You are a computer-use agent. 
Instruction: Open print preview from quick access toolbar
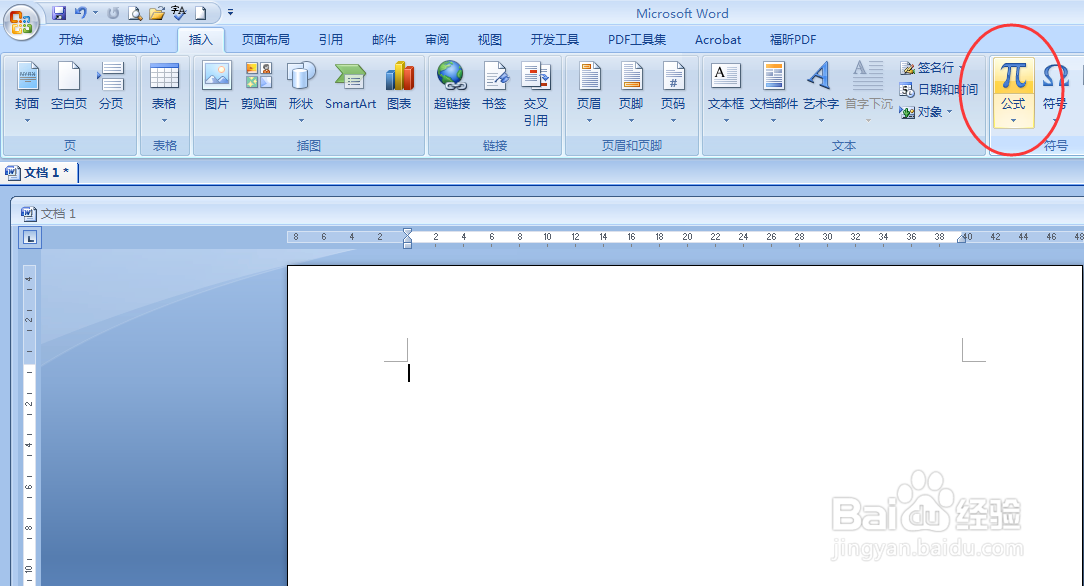coord(135,13)
